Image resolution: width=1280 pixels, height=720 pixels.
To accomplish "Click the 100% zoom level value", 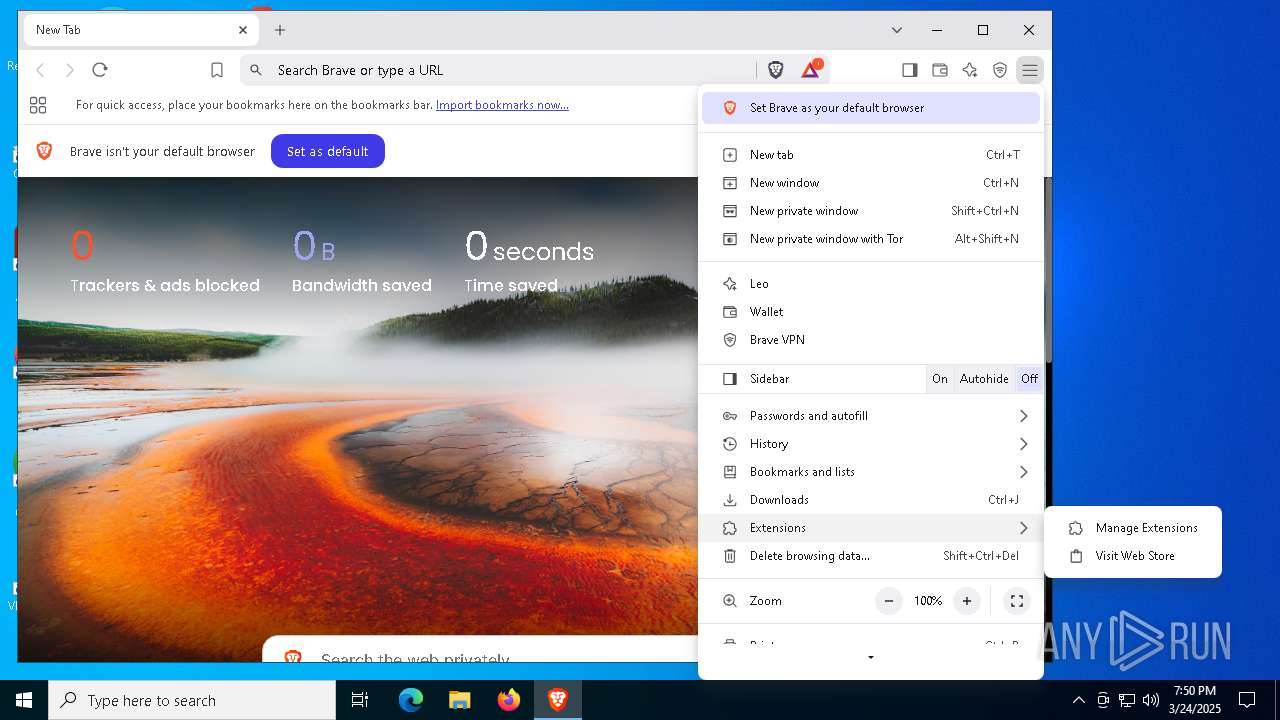I will [x=928, y=601].
